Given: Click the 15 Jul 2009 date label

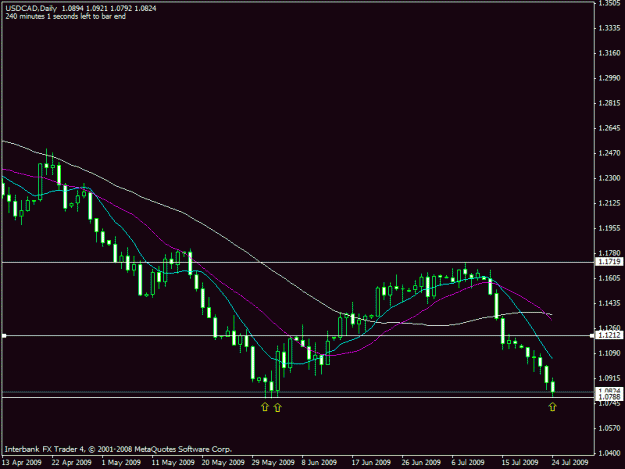Looking at the screenshot, I should [x=520, y=462].
